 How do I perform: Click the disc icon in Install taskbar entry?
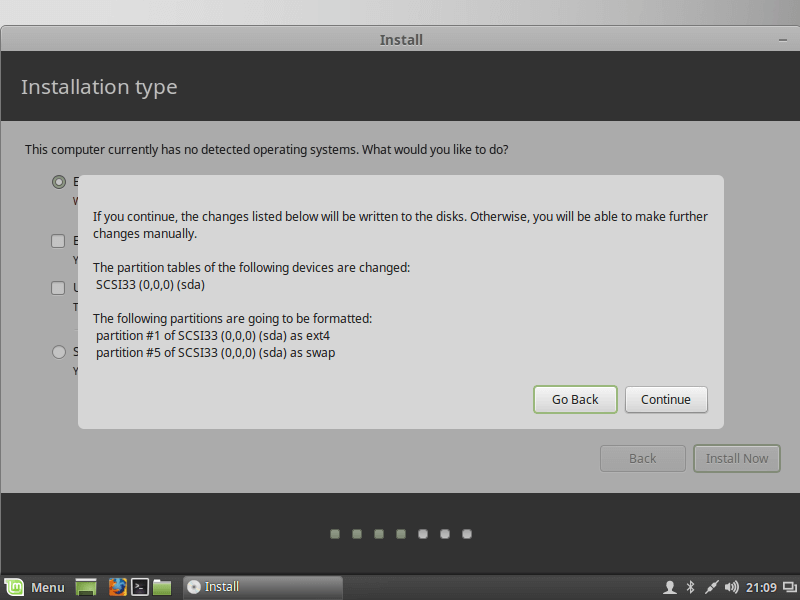(194, 587)
